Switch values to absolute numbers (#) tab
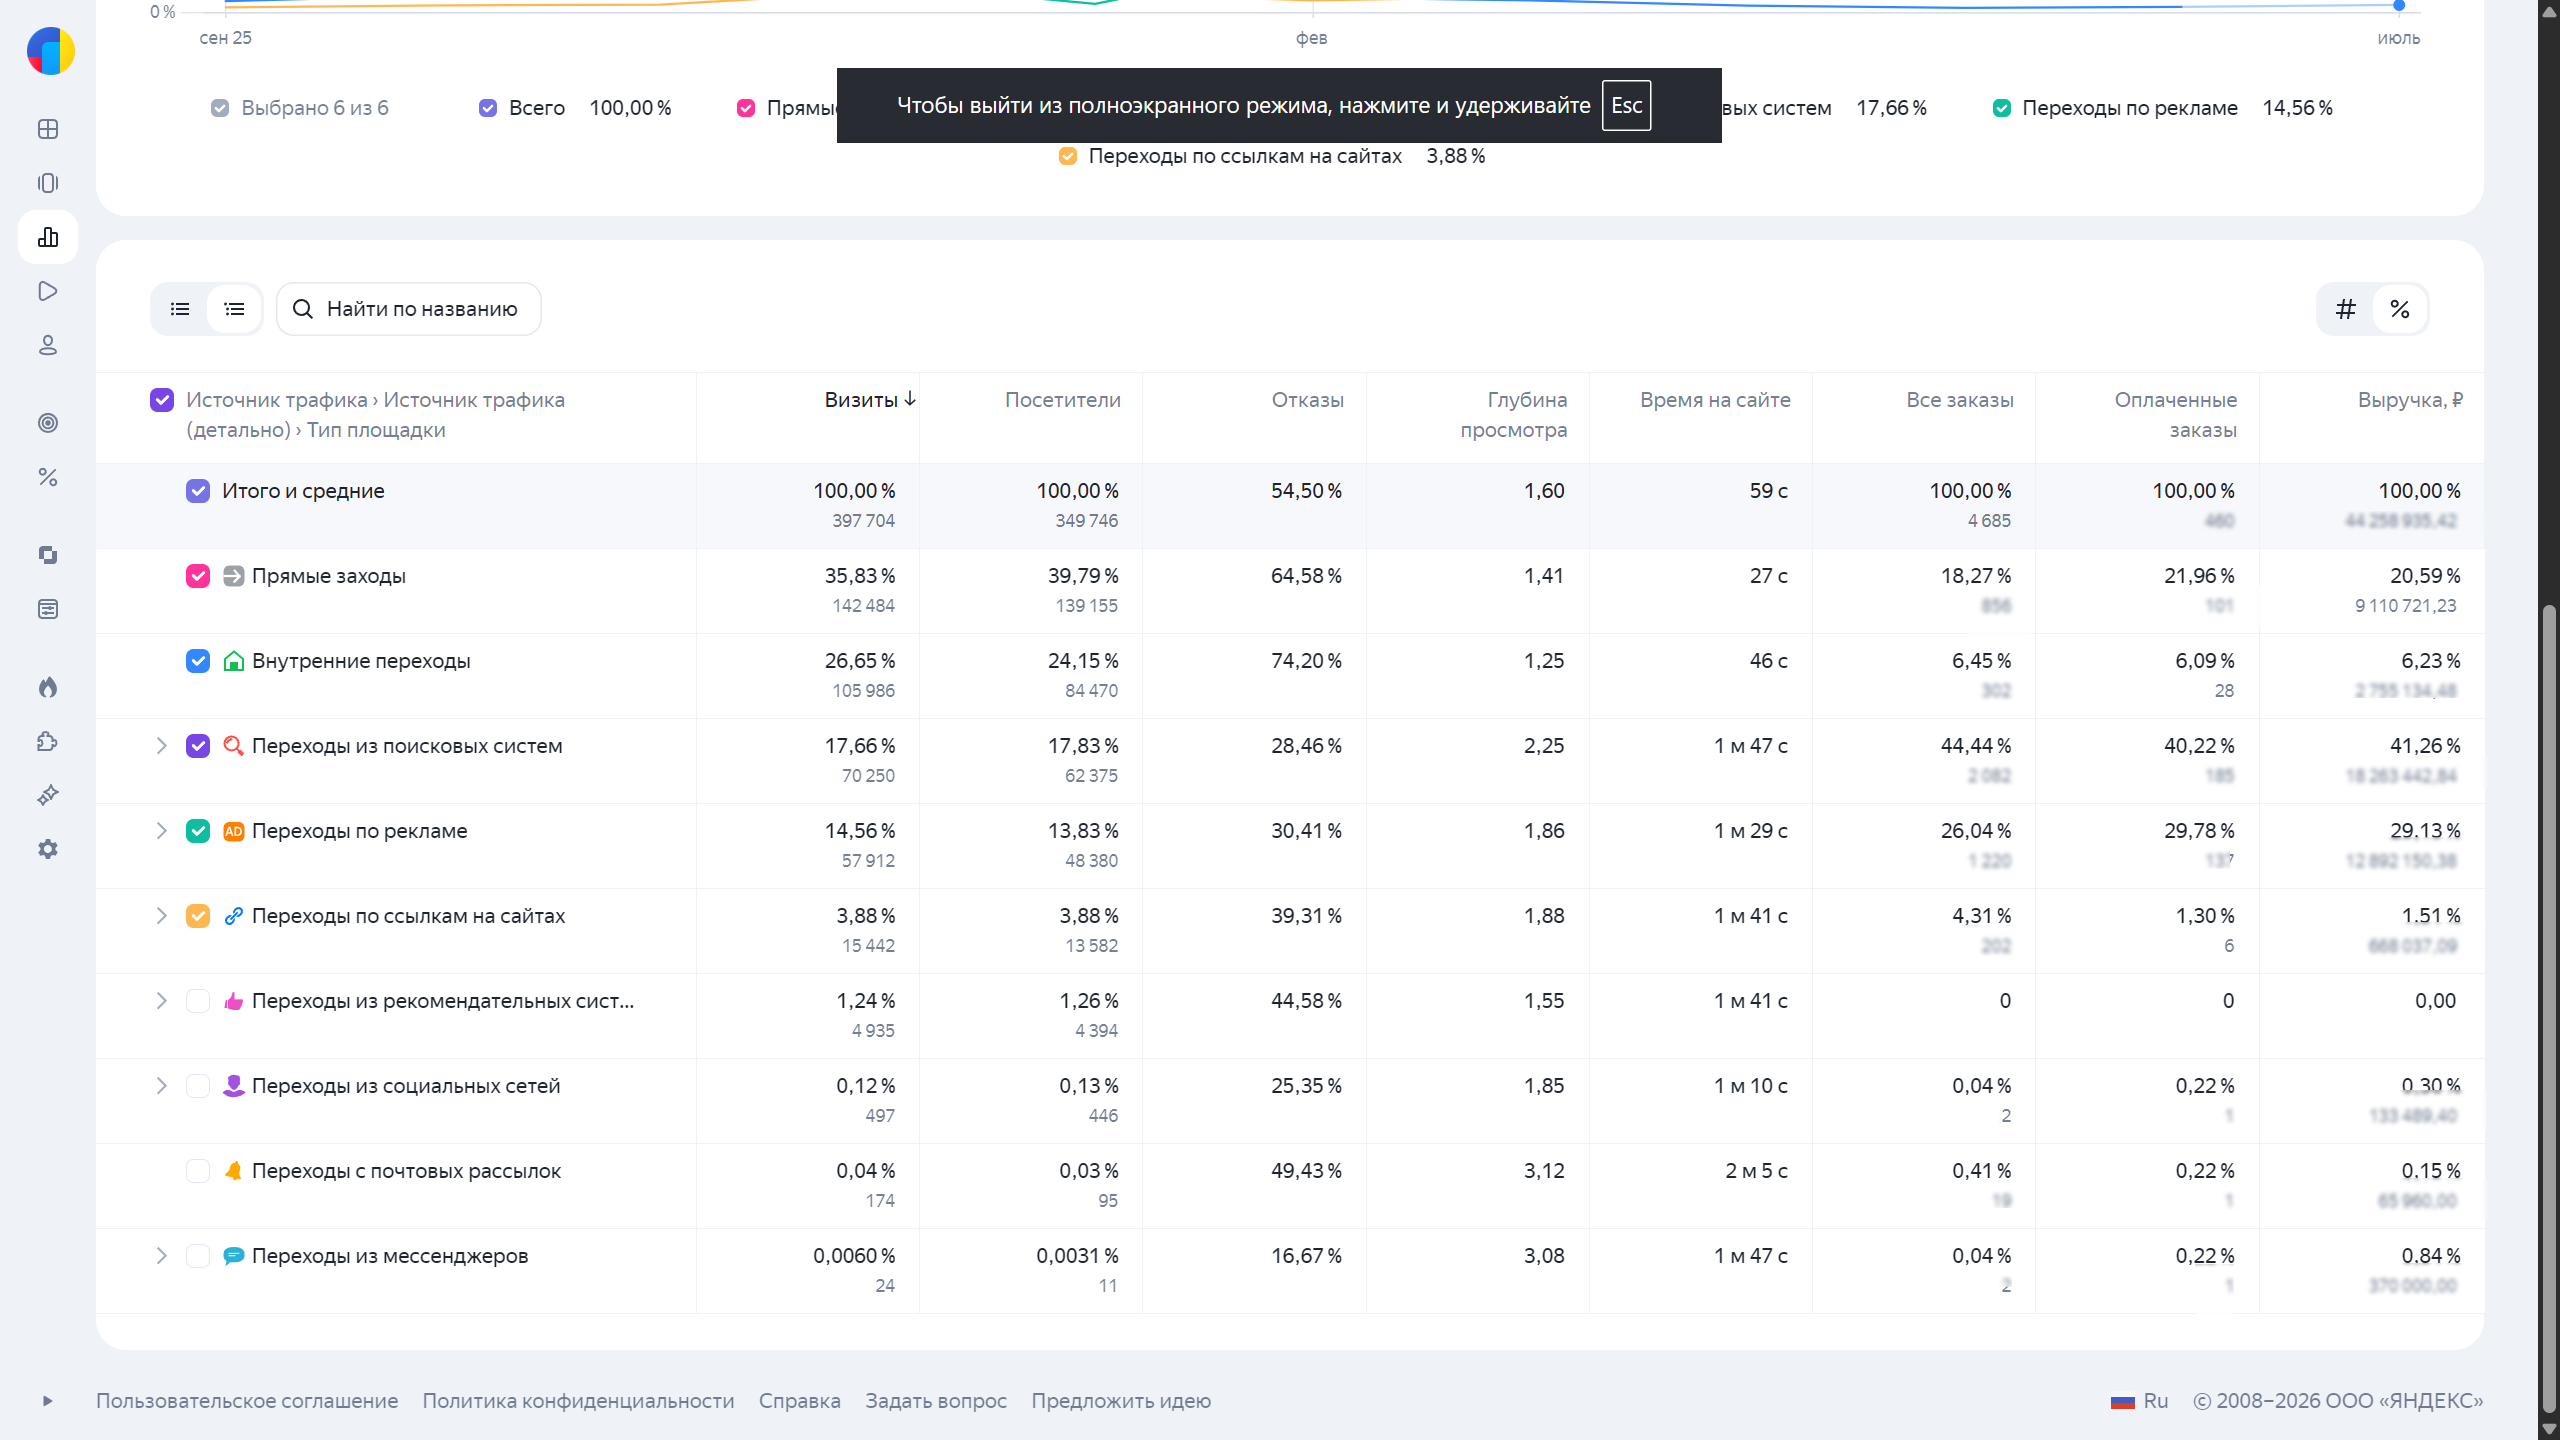 tap(2346, 309)
